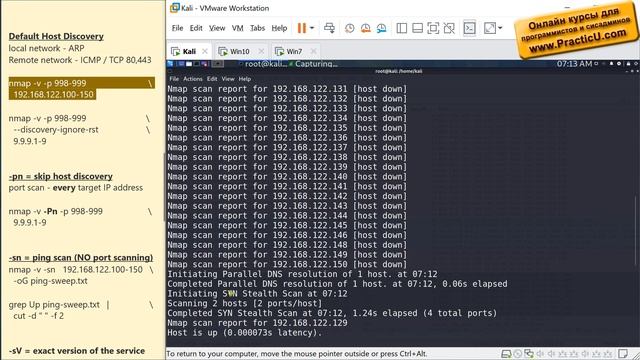Click the Kali applications menu icon

pos(171,64)
